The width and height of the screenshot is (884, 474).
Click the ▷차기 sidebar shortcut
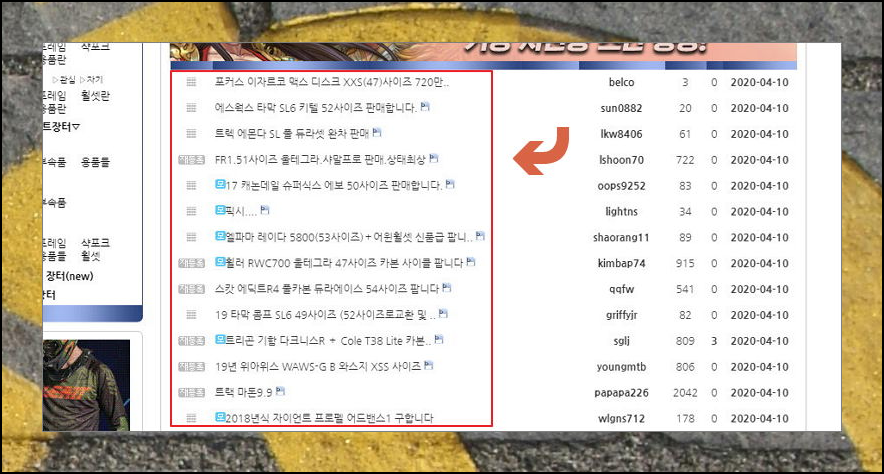click(91, 79)
